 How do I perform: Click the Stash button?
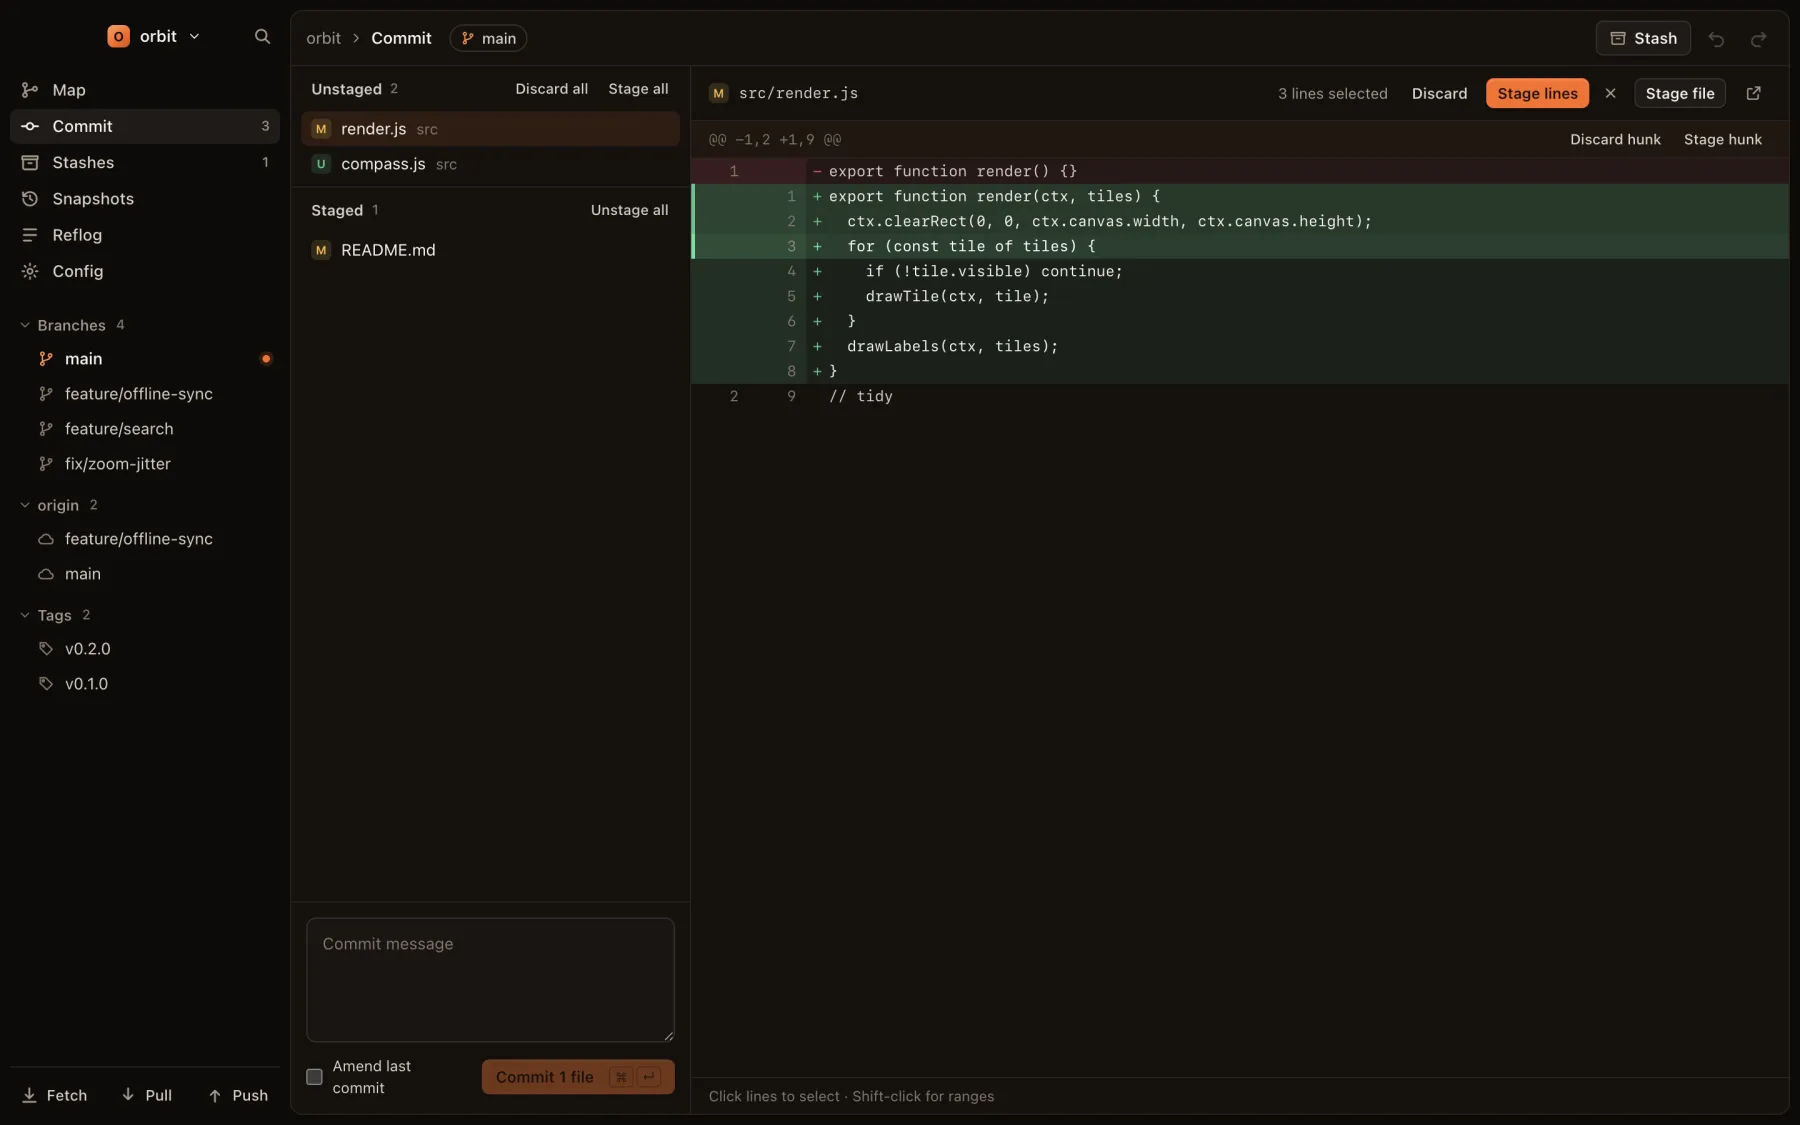pyautogui.click(x=1643, y=38)
